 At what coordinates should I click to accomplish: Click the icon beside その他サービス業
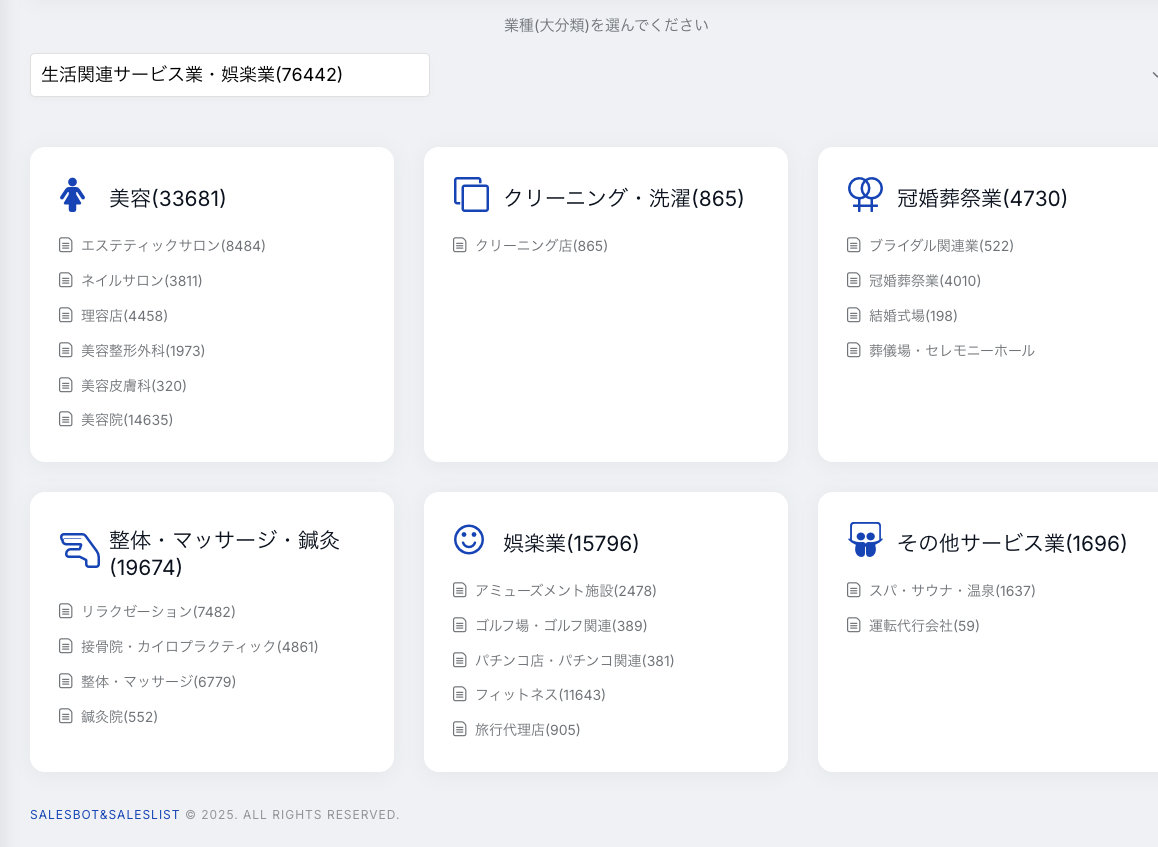[x=865, y=540]
